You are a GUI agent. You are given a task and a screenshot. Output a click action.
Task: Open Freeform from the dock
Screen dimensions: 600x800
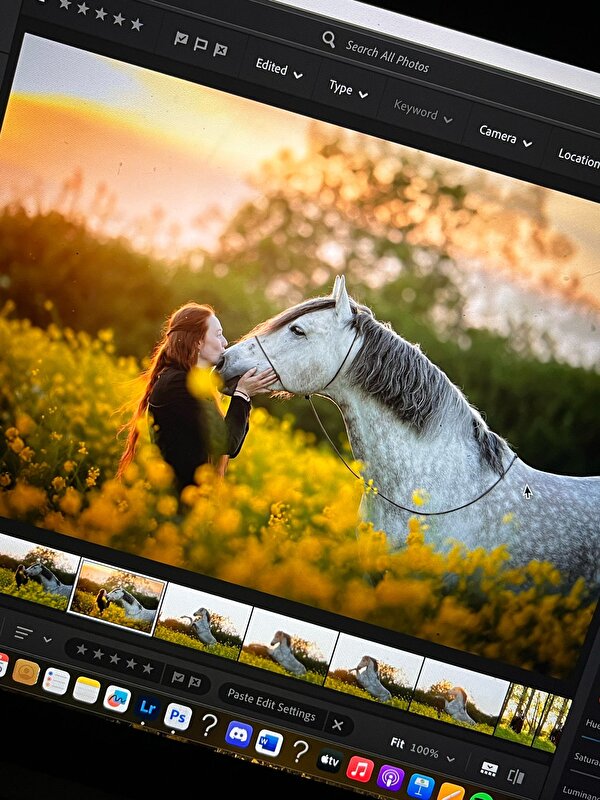[117, 698]
